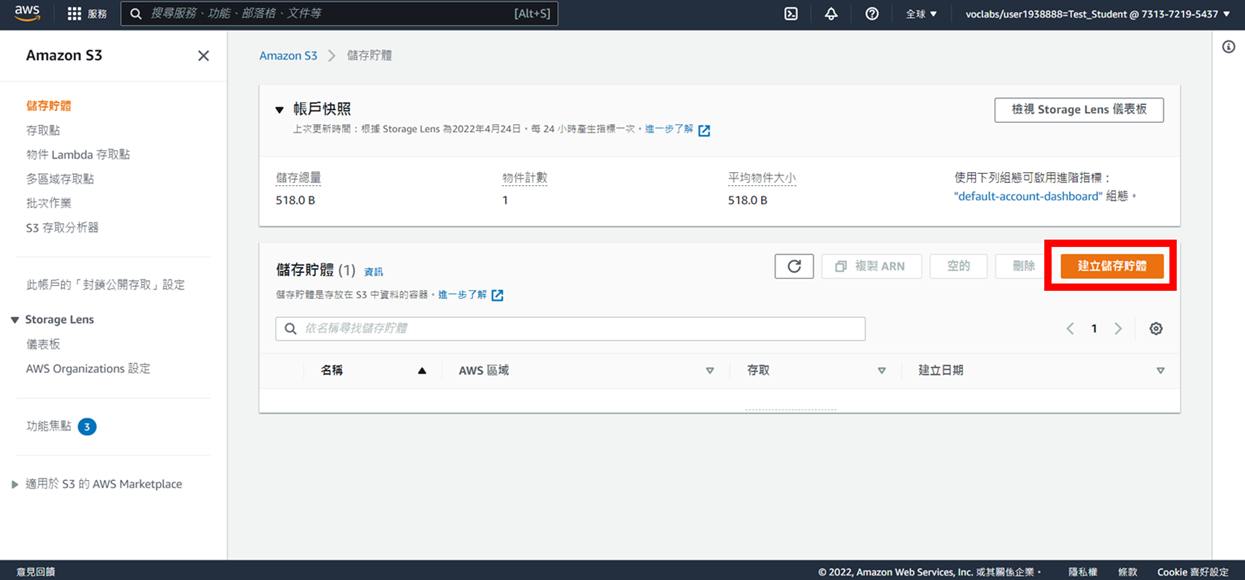Click page number 1 in pagination
The height and width of the screenshot is (580, 1245).
1094,329
